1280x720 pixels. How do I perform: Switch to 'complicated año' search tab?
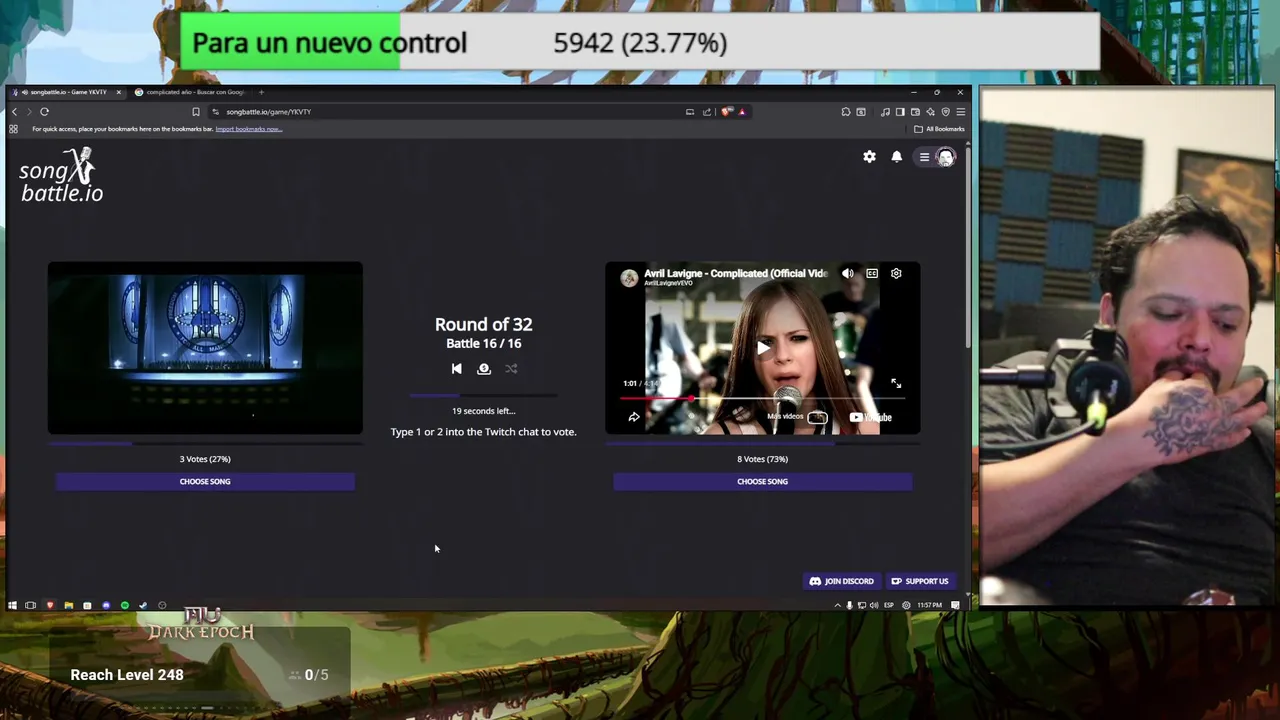(190, 92)
